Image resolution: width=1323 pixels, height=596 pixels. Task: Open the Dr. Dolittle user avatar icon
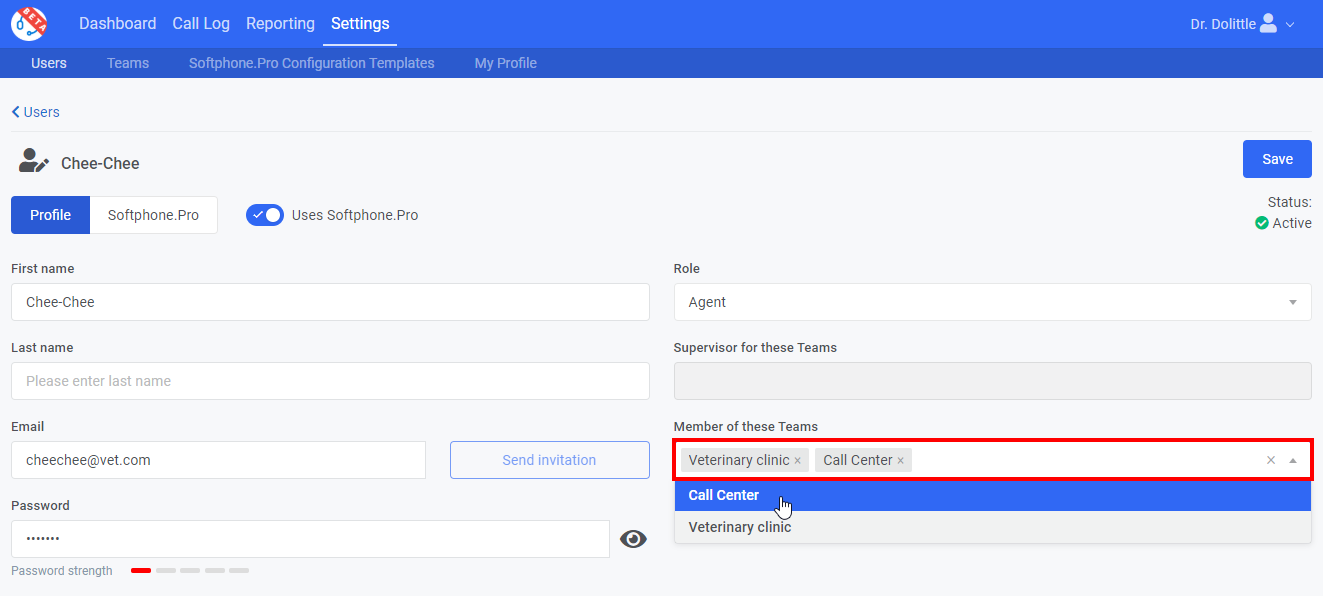(1268, 23)
